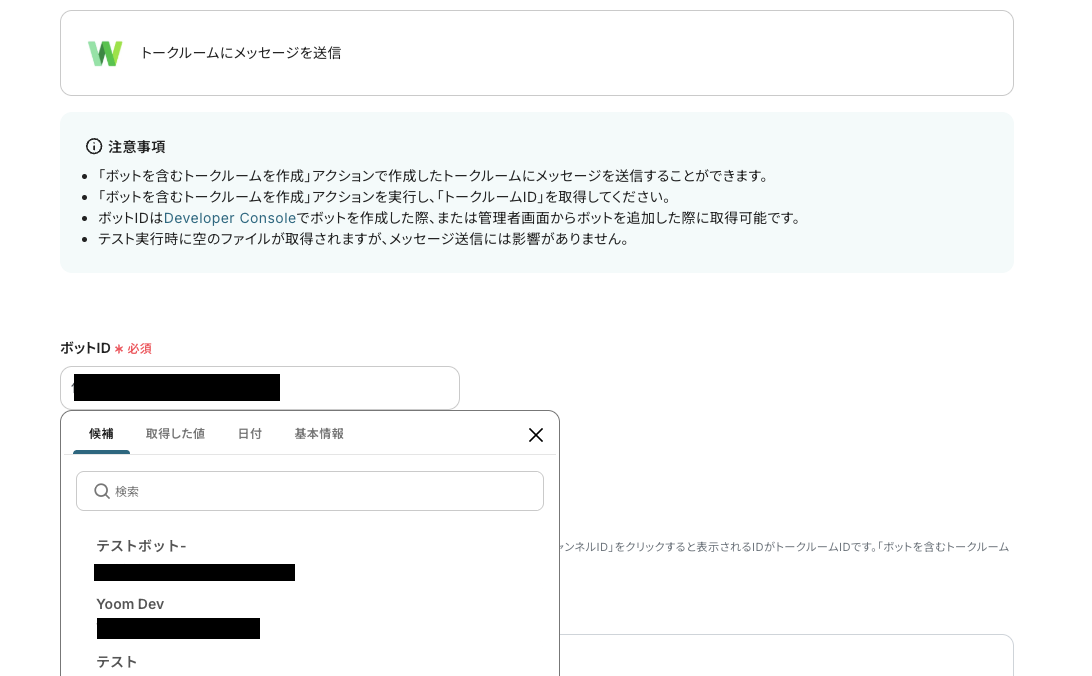The image size is (1092, 676).
Task: Click the info icon beside 注意事項
Action: tap(94, 146)
